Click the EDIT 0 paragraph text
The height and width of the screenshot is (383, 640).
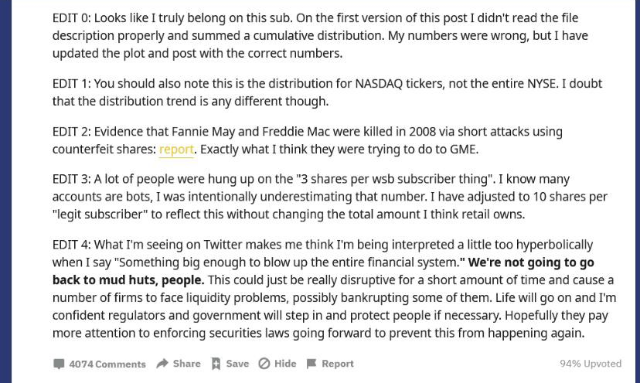pos(320,36)
